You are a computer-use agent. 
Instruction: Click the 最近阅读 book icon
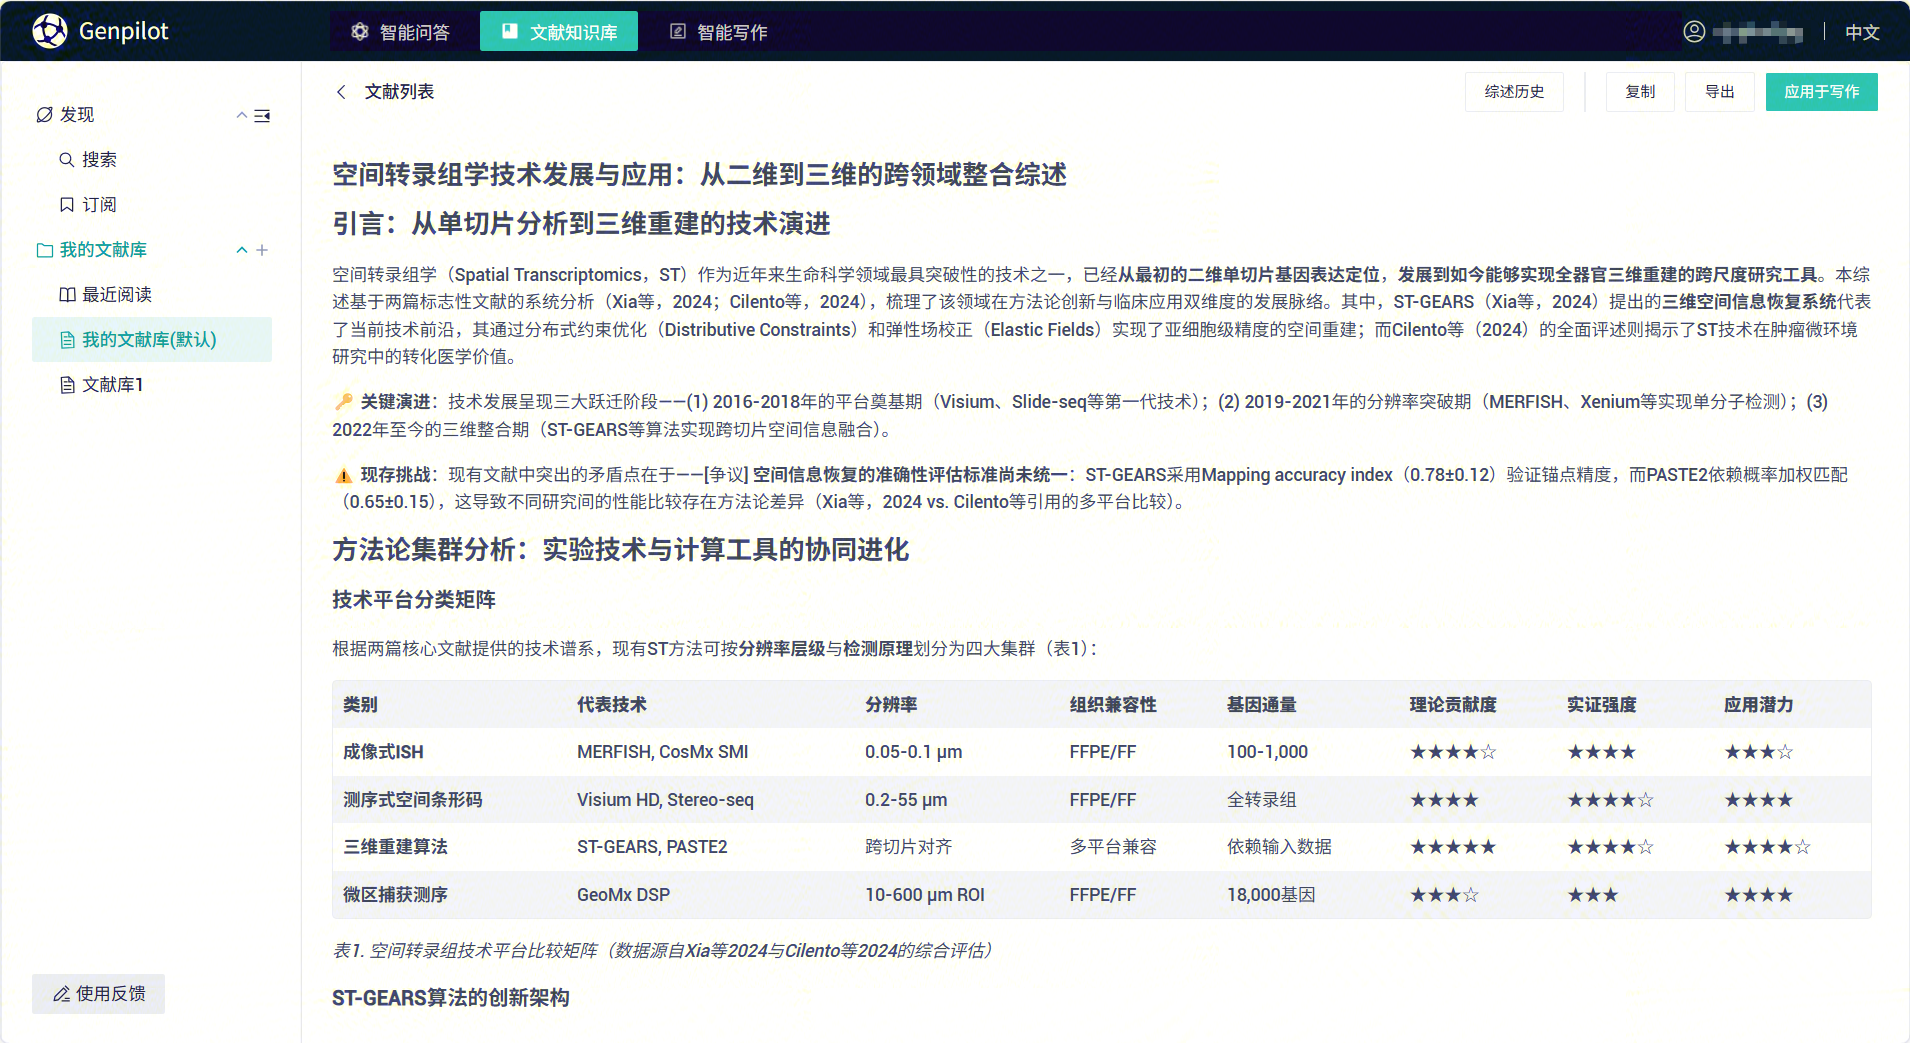tap(67, 295)
